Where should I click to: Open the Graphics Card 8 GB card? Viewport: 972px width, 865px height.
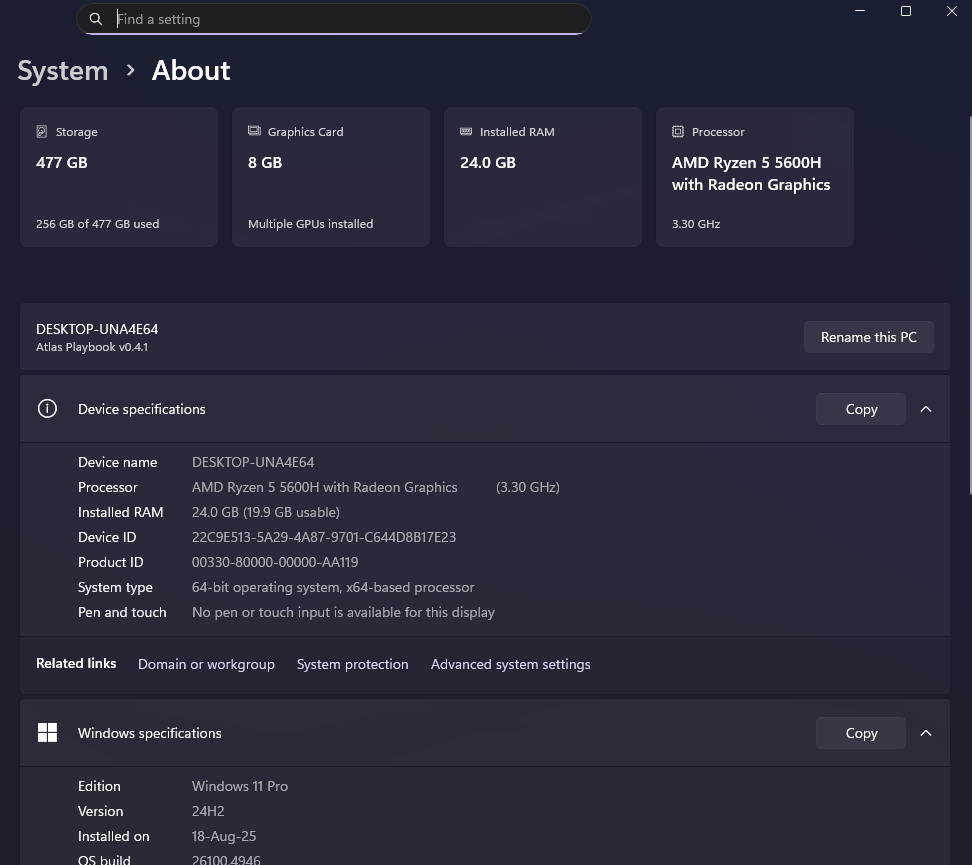pos(331,177)
